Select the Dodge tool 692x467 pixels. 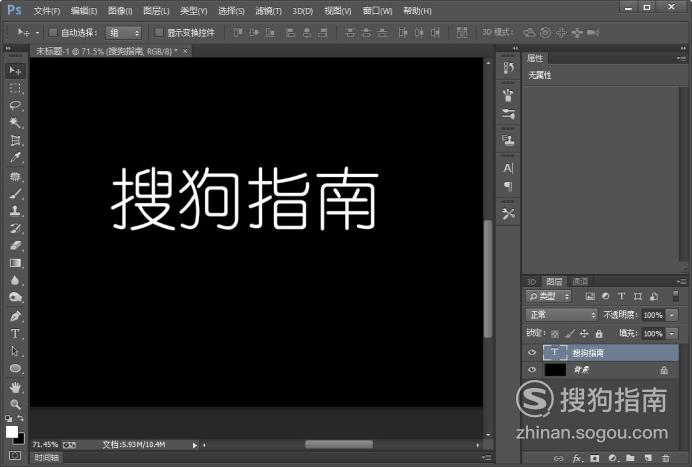click(x=15, y=298)
